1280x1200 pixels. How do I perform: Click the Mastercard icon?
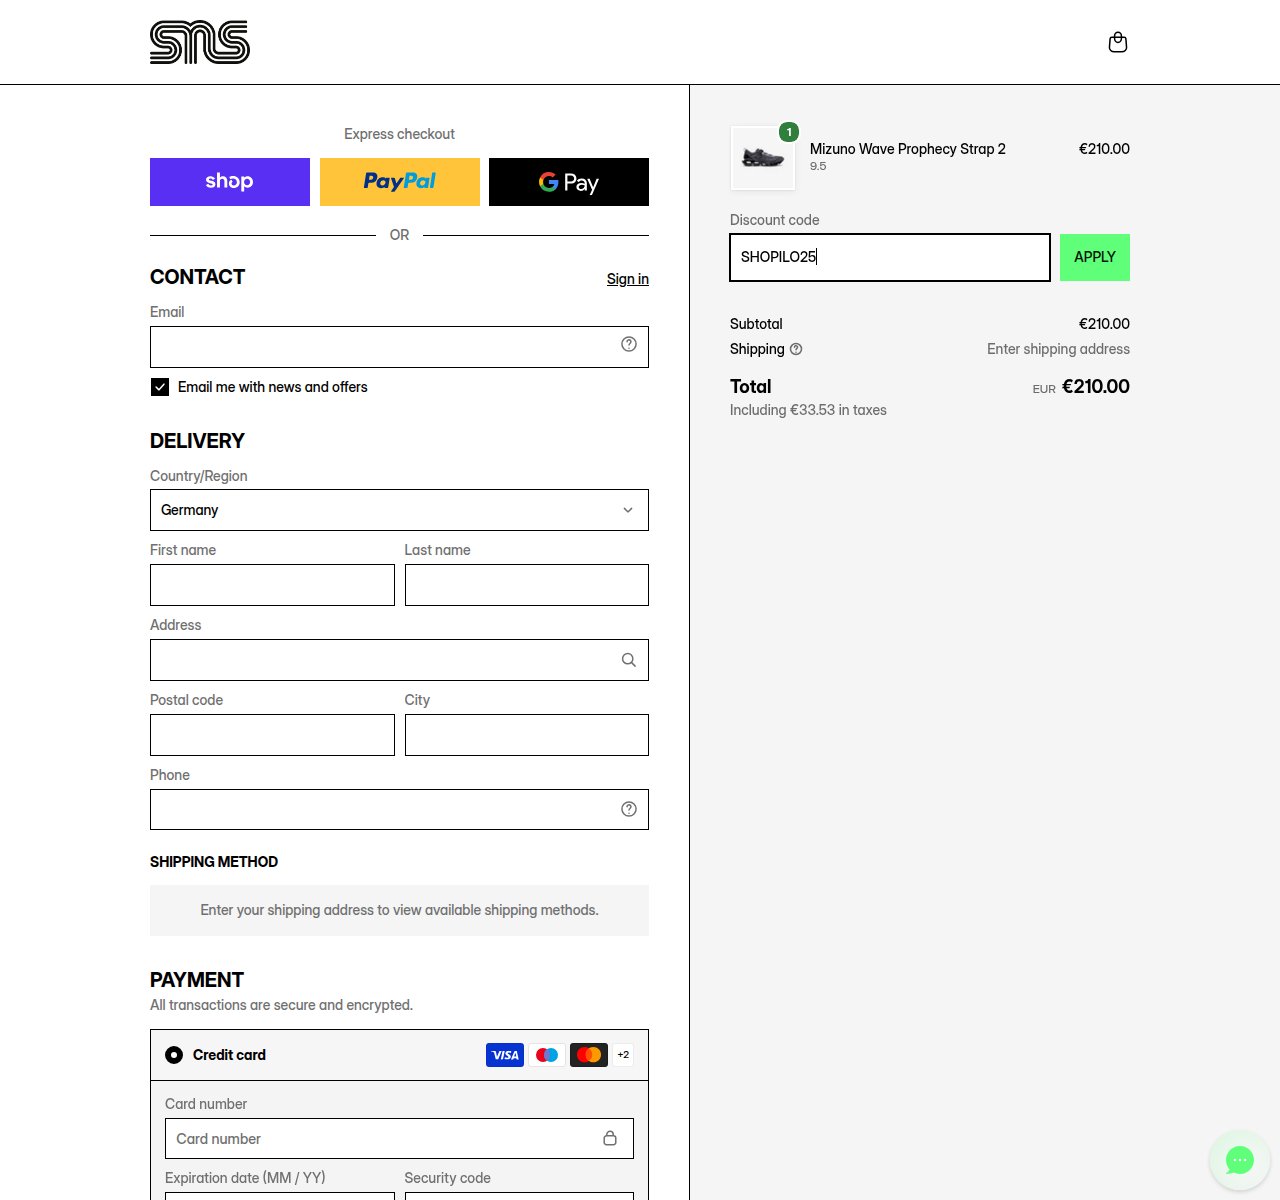click(x=589, y=1055)
